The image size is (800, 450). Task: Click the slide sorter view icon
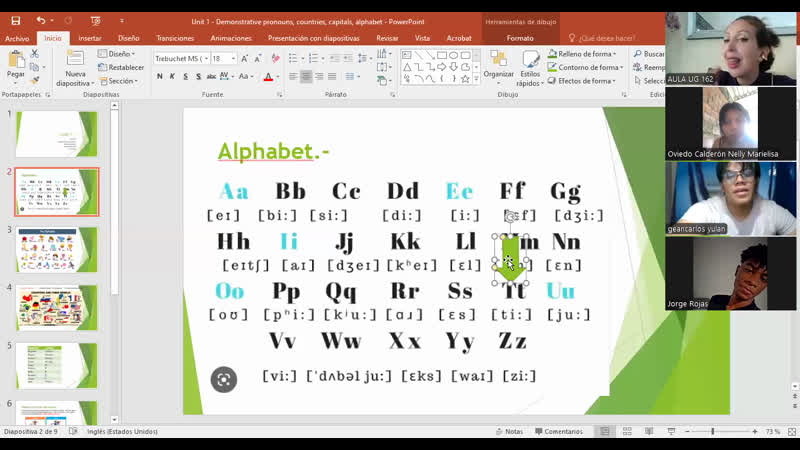point(625,431)
